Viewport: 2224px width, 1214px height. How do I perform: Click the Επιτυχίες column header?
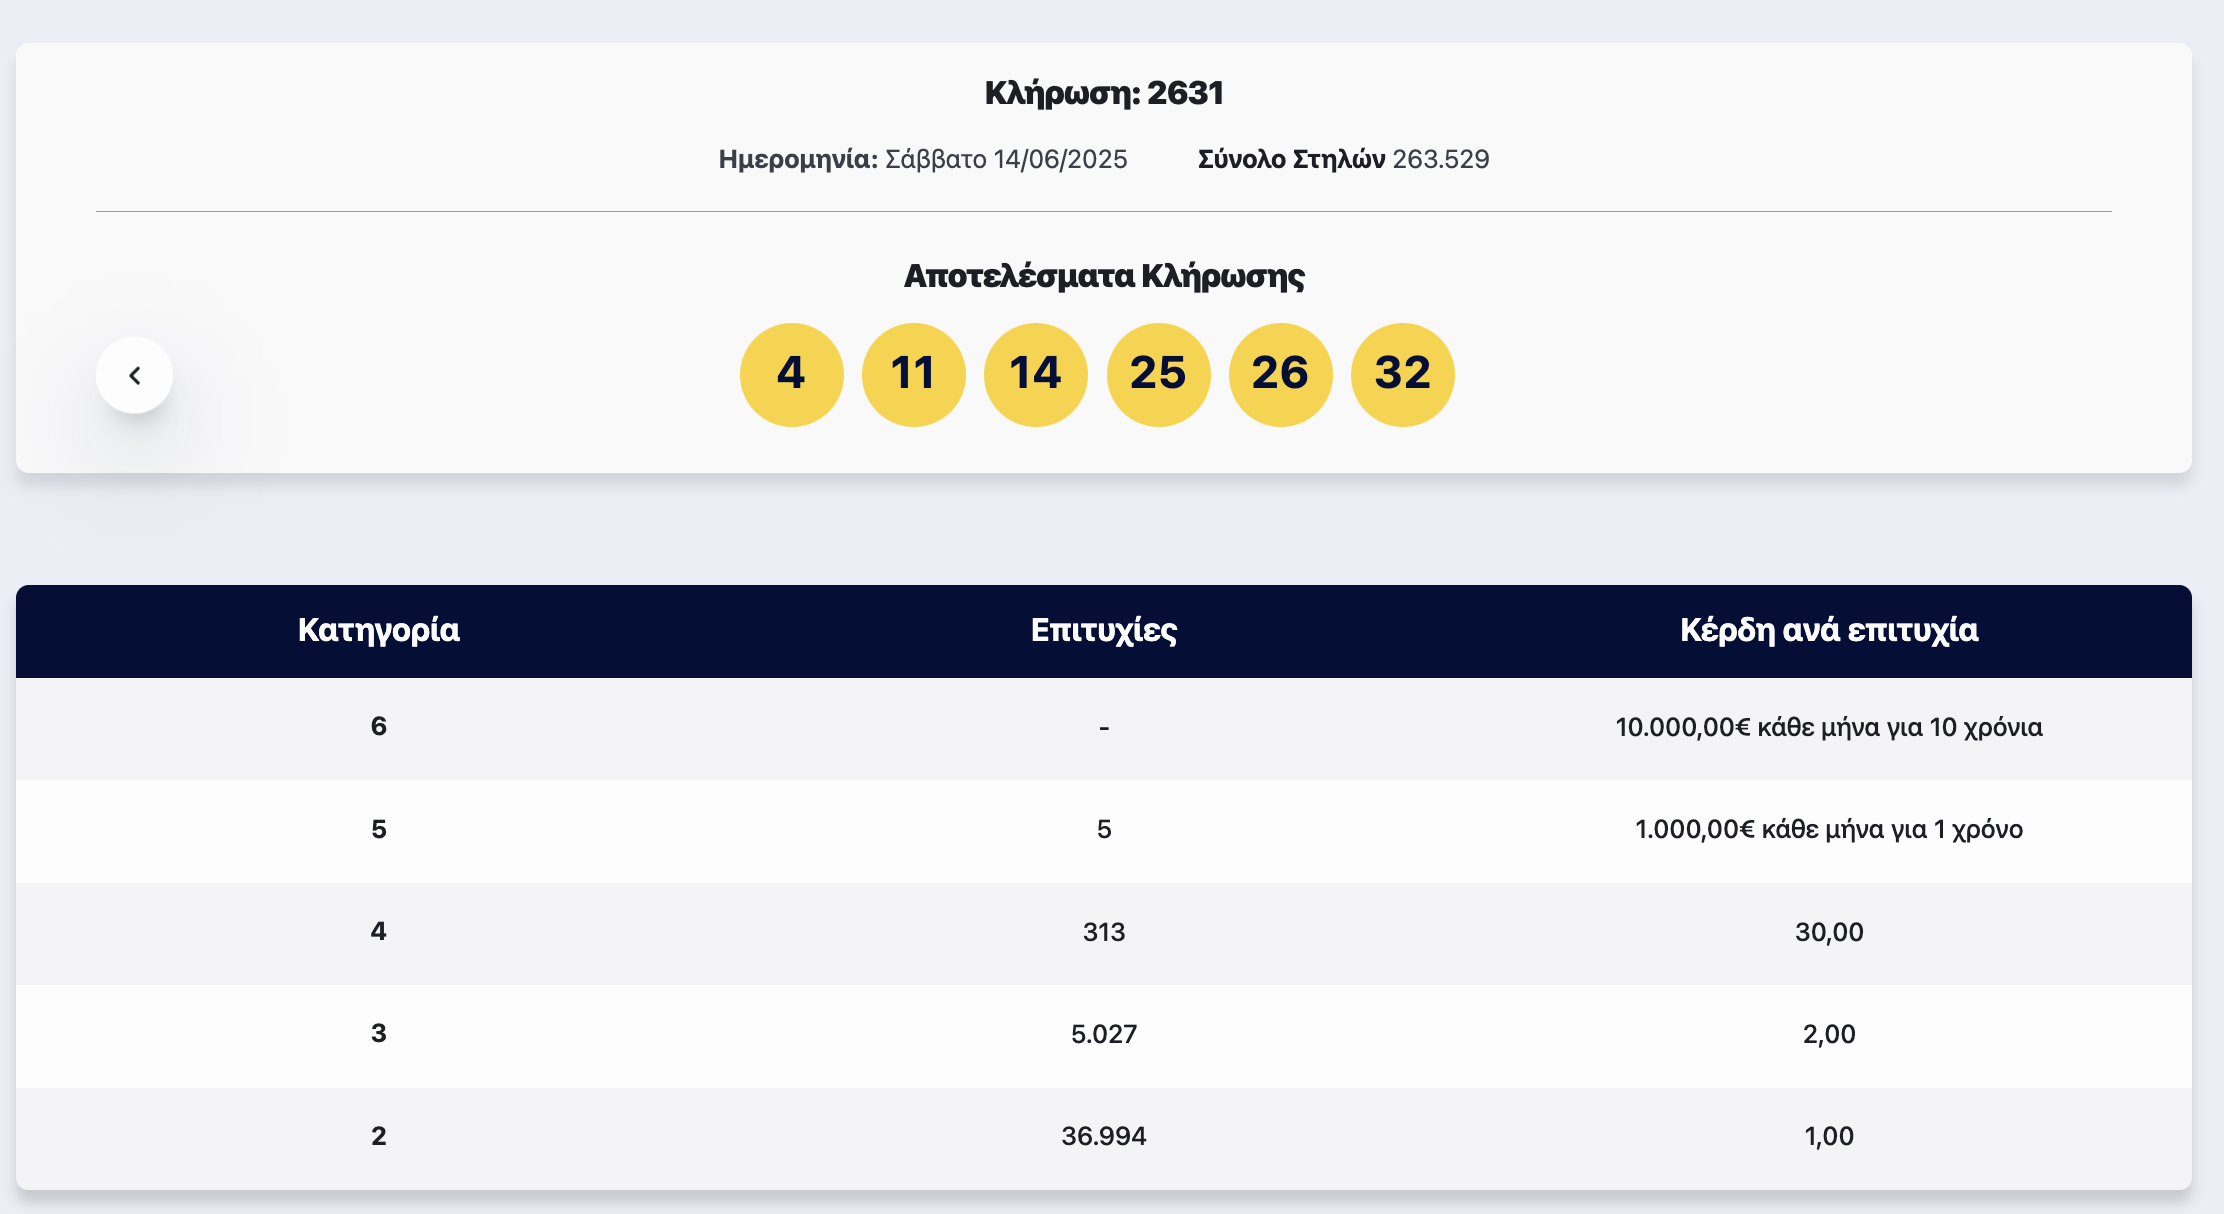[x=1104, y=630]
